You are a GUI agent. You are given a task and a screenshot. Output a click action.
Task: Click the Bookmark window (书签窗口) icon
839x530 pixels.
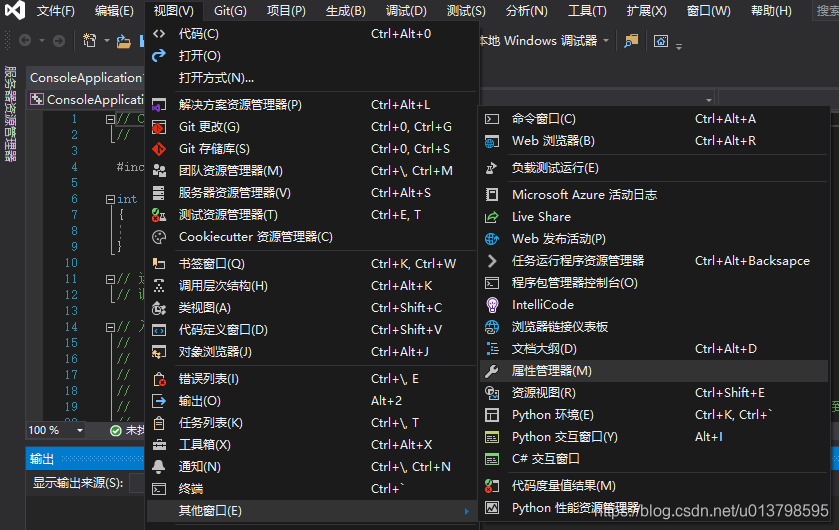pyautogui.click(x=159, y=264)
